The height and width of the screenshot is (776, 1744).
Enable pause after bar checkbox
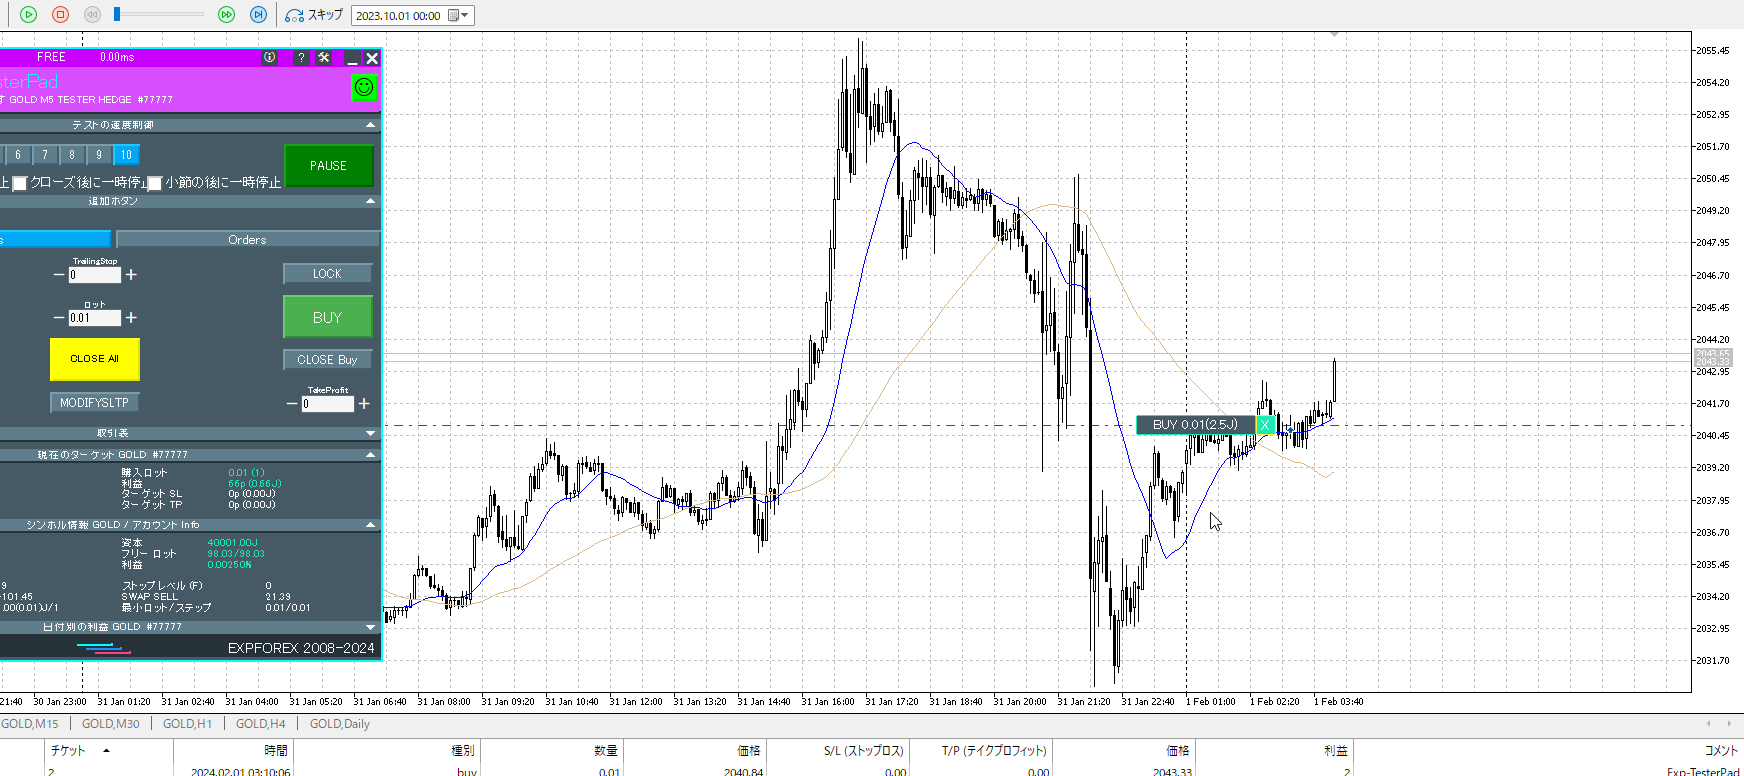[x=155, y=183]
